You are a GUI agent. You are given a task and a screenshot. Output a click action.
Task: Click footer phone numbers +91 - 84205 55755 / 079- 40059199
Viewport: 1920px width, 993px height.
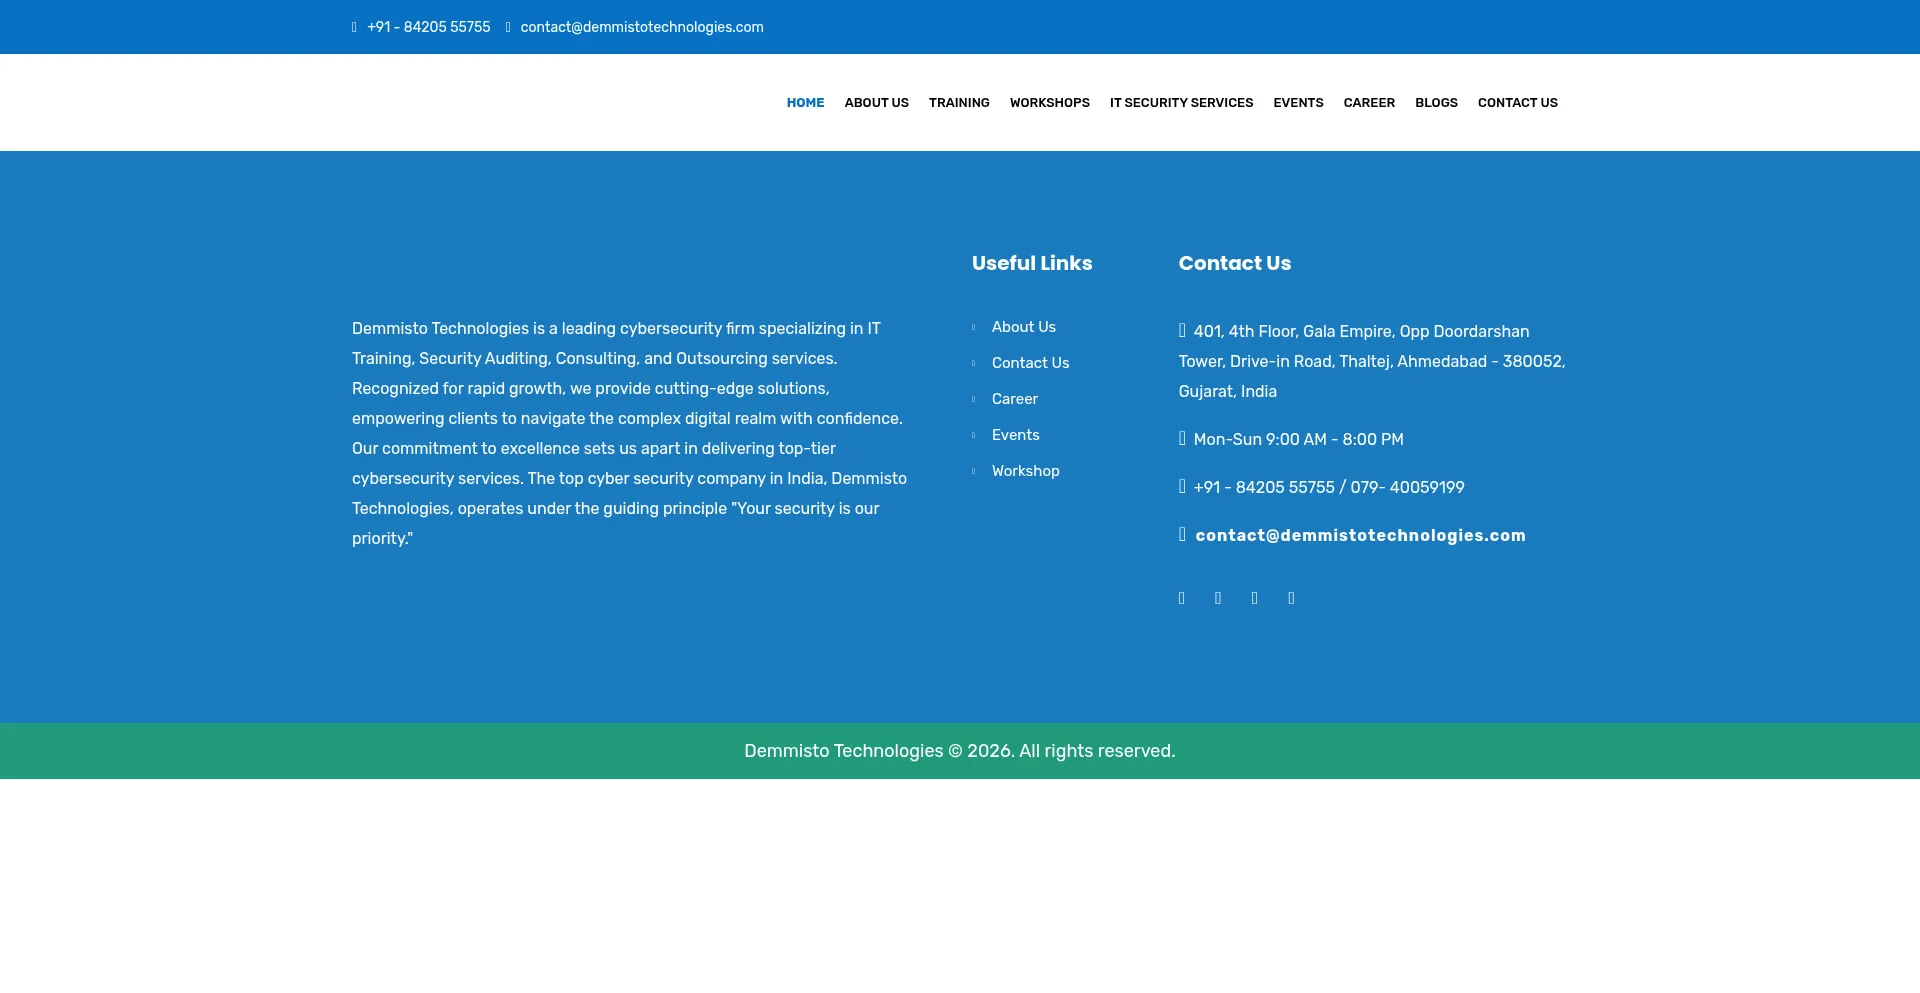pos(1329,487)
